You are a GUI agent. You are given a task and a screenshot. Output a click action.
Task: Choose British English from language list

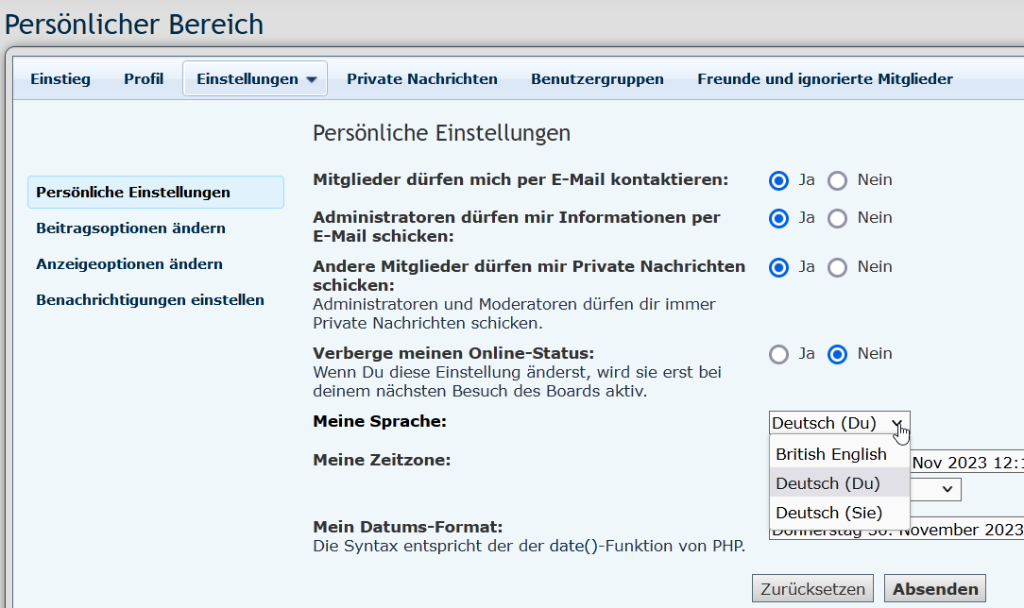click(831, 454)
